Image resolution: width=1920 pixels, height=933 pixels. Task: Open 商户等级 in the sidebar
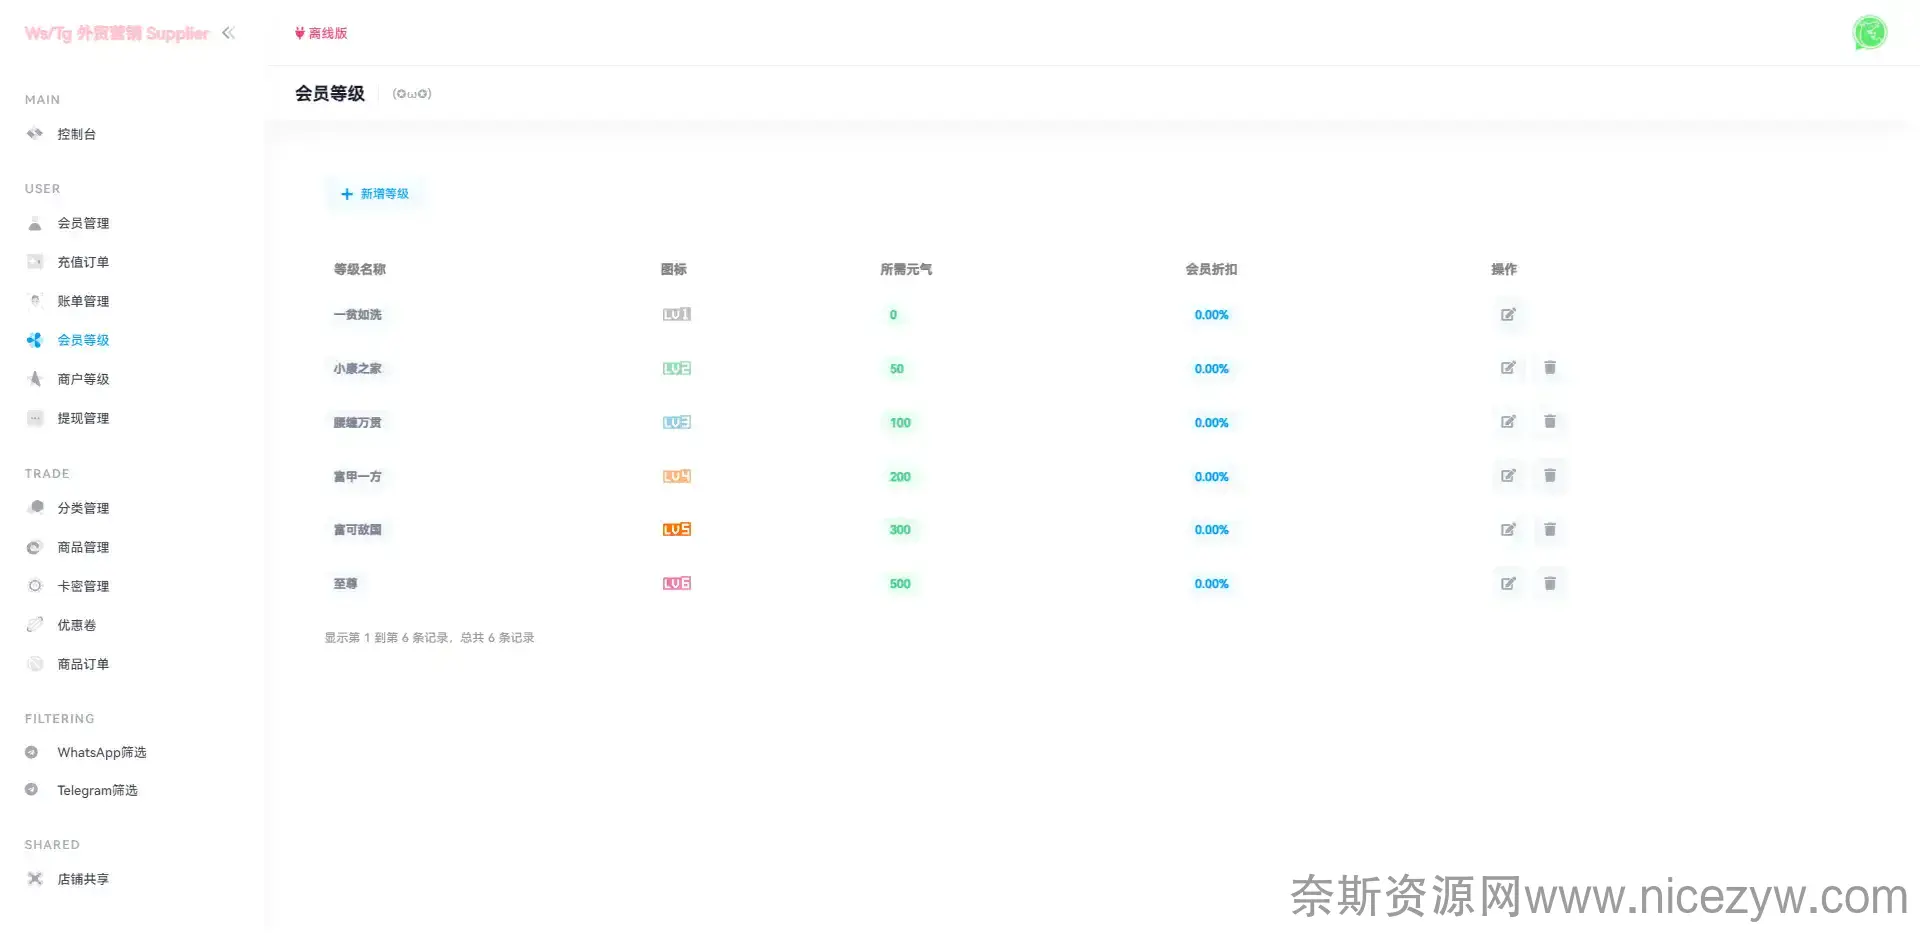83,379
